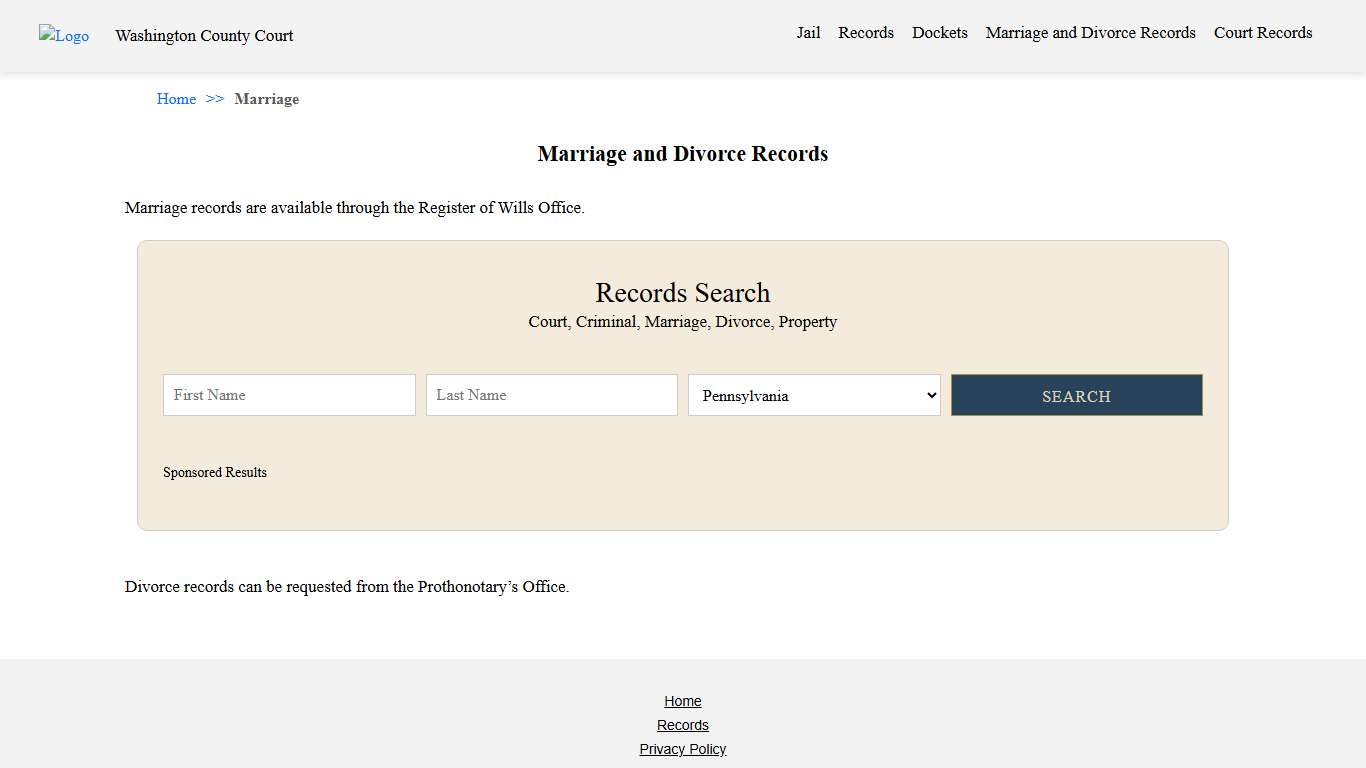
Task: Click the Marriage and Divorce Records page heading
Action: click(x=683, y=154)
